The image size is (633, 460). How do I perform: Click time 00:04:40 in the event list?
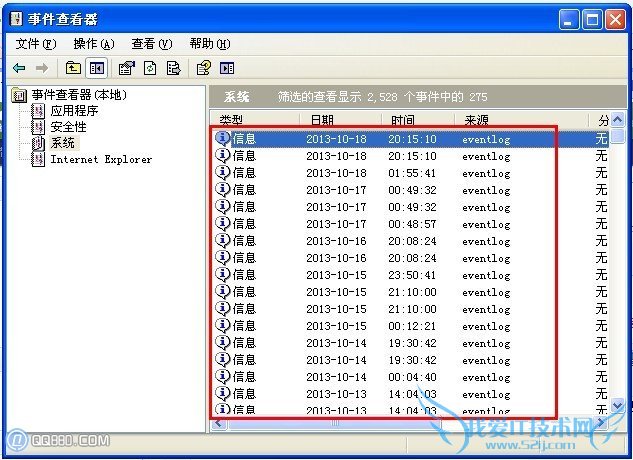click(412, 377)
